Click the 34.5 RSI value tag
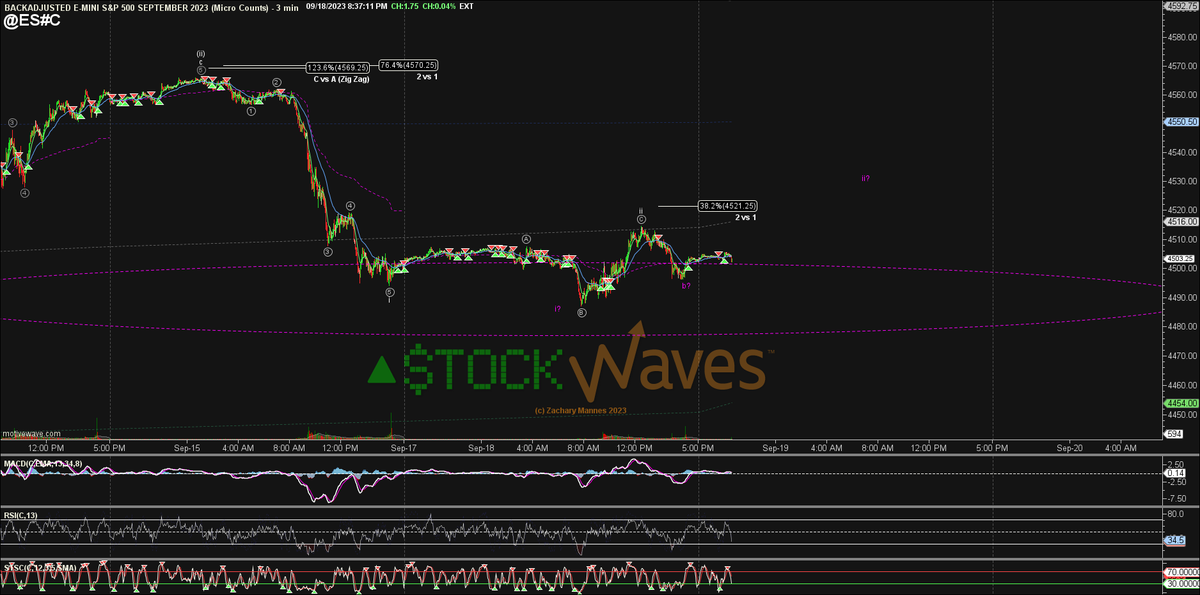 1176,540
